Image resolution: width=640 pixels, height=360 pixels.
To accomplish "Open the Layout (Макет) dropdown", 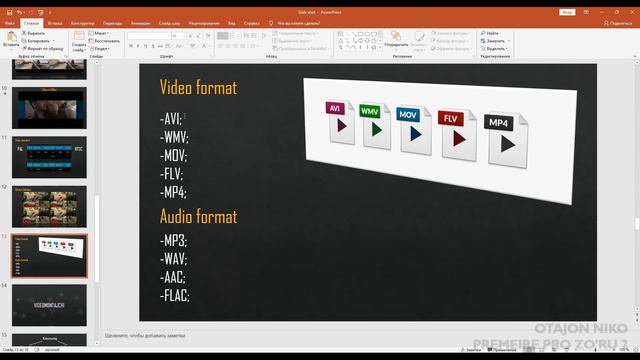I will pos(99,33).
